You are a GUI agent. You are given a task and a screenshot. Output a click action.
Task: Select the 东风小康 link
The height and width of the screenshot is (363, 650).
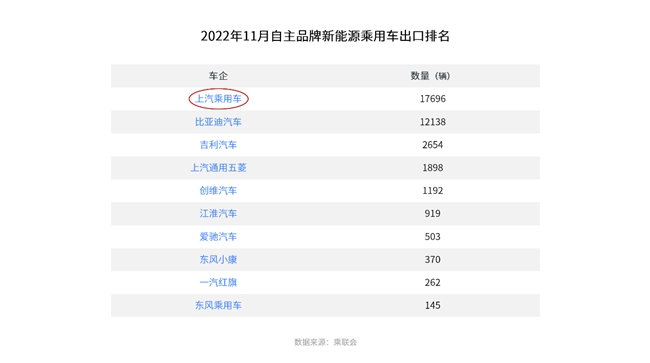point(218,259)
